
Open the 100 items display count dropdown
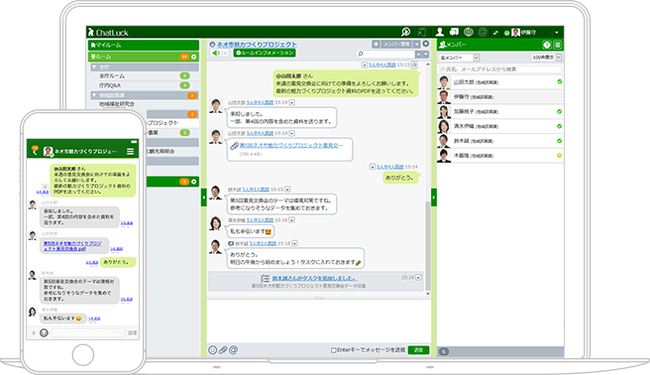click(x=546, y=58)
